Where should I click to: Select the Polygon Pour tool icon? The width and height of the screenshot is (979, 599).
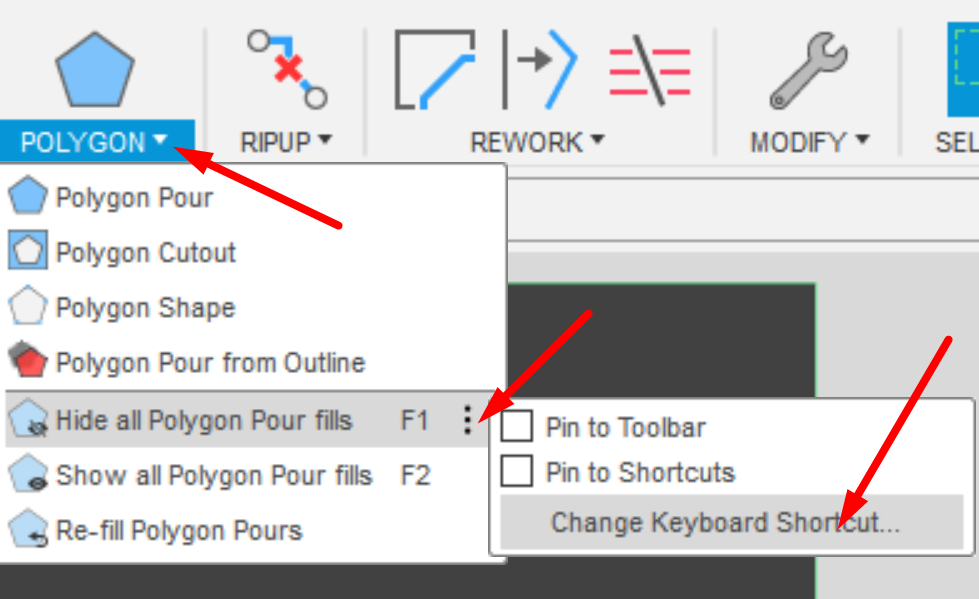coord(27,197)
